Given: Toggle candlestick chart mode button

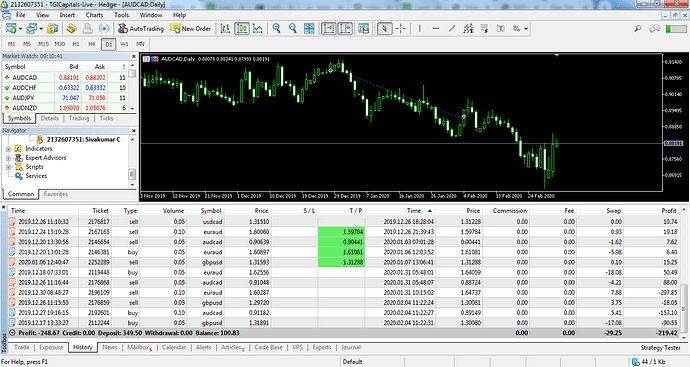Looking at the screenshot, I should [242, 29].
